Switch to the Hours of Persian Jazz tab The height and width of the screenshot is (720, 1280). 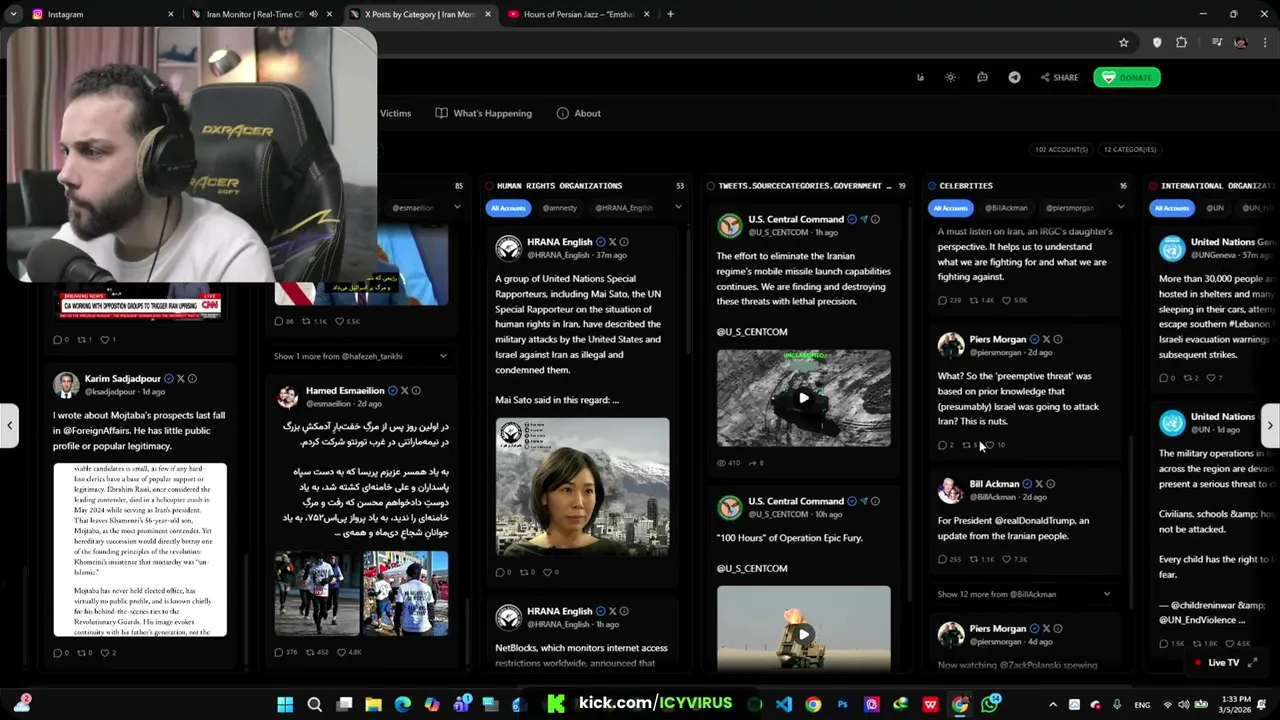[580, 14]
